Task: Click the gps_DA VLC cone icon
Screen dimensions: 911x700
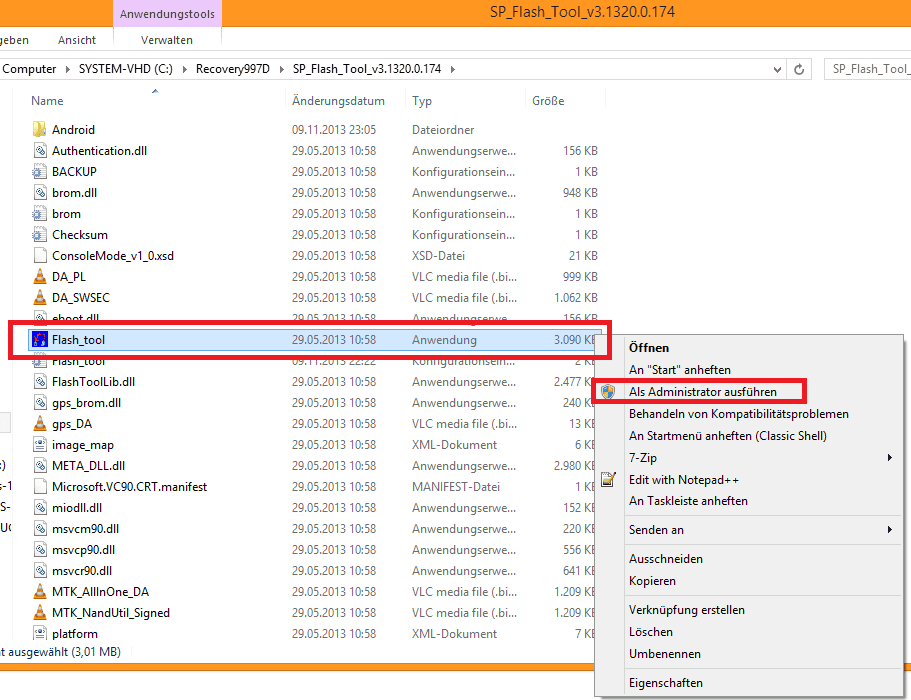Action: [x=40, y=423]
